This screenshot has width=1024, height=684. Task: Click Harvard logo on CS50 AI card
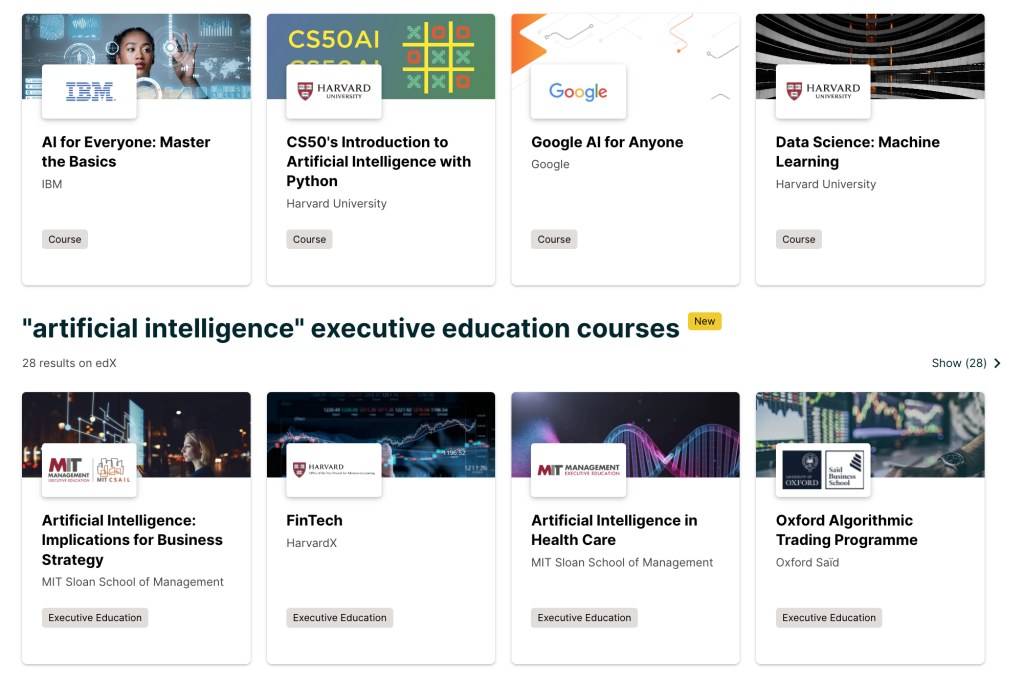click(334, 92)
